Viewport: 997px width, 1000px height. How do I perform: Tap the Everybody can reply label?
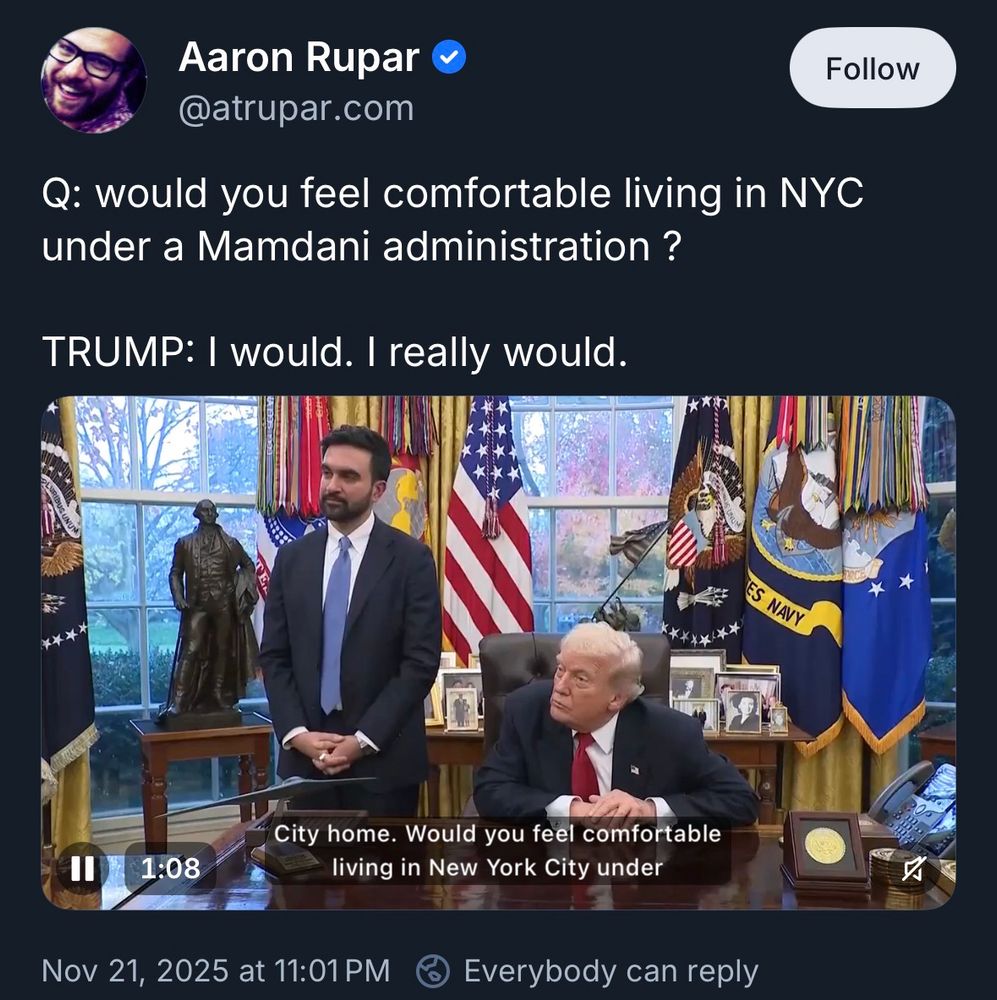(610, 971)
